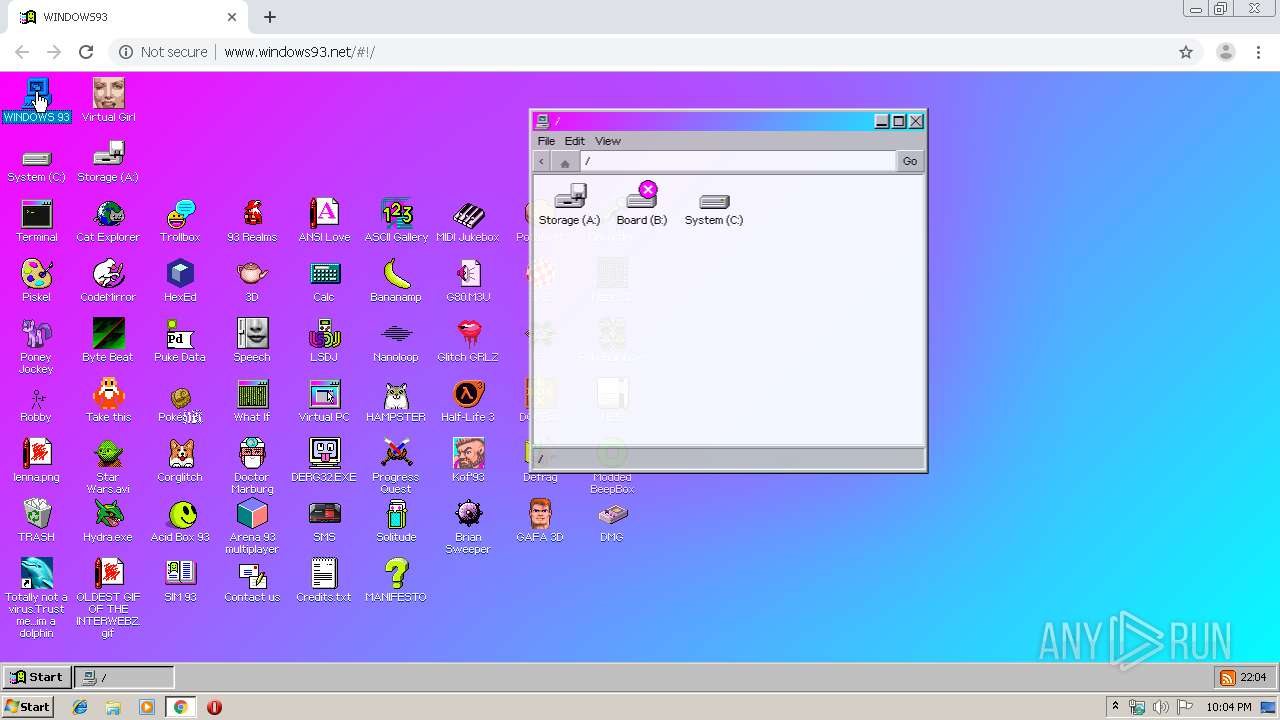Screen dimensions: 1280x720
Task: Bookmark this page with the star
Action: tap(1186, 52)
